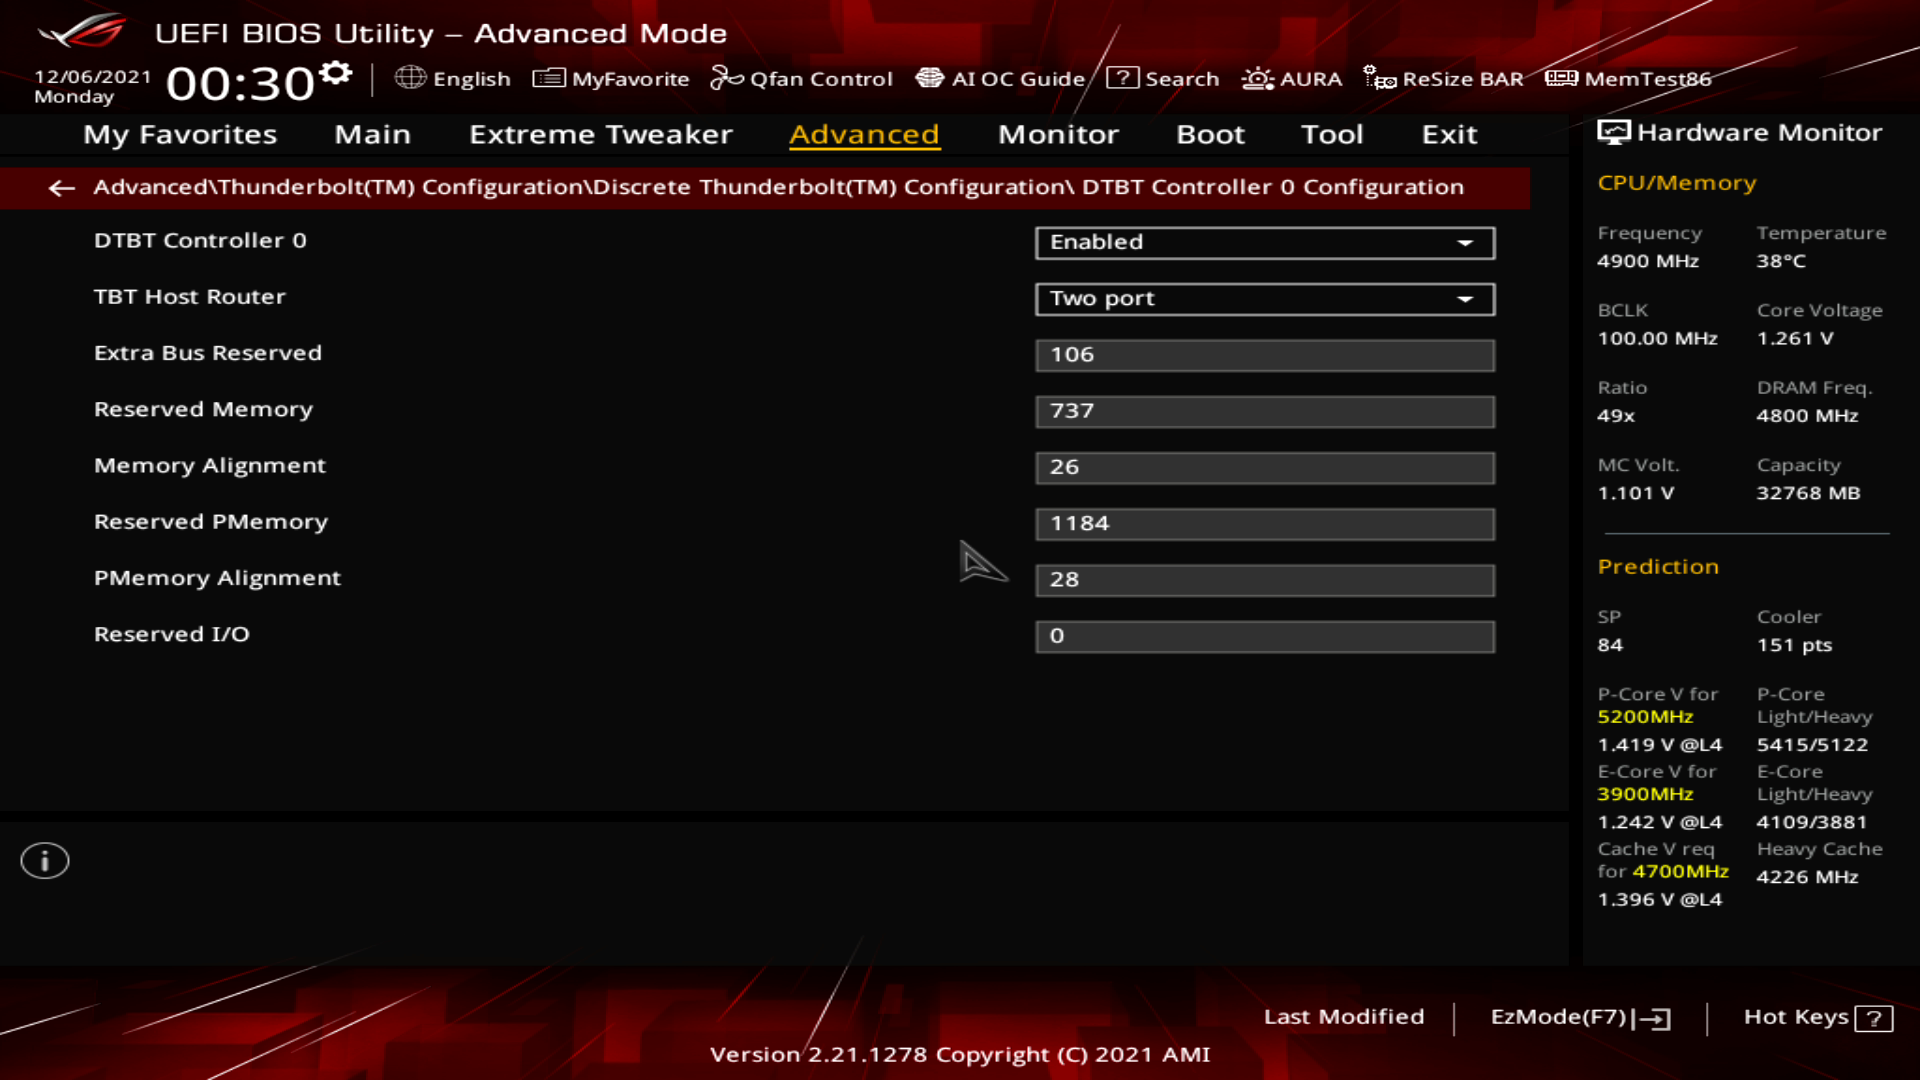The width and height of the screenshot is (1920, 1080).
Task: Switch to Monitor tab
Action: [1058, 134]
